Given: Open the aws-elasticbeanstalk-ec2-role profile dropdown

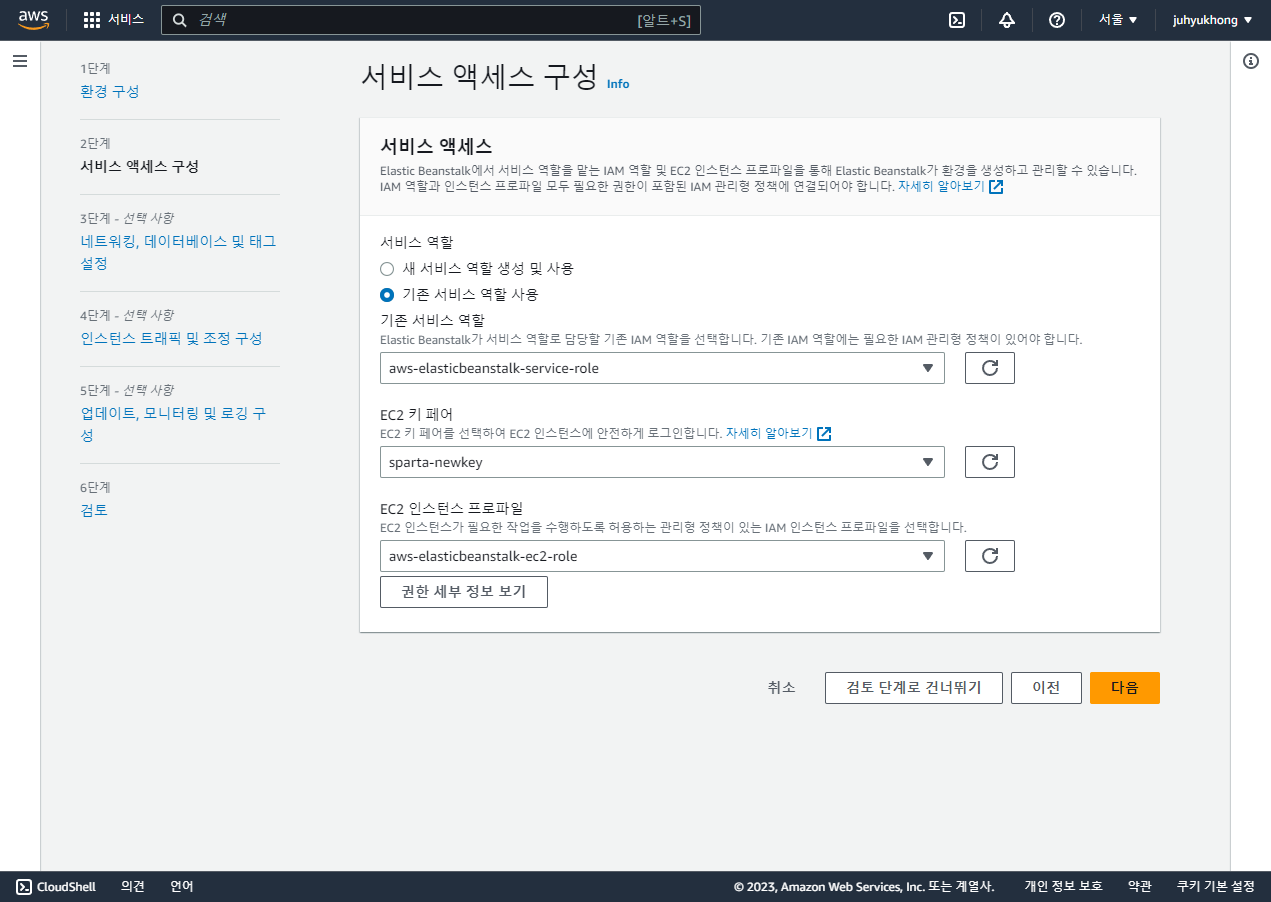Looking at the screenshot, I should [x=662, y=556].
